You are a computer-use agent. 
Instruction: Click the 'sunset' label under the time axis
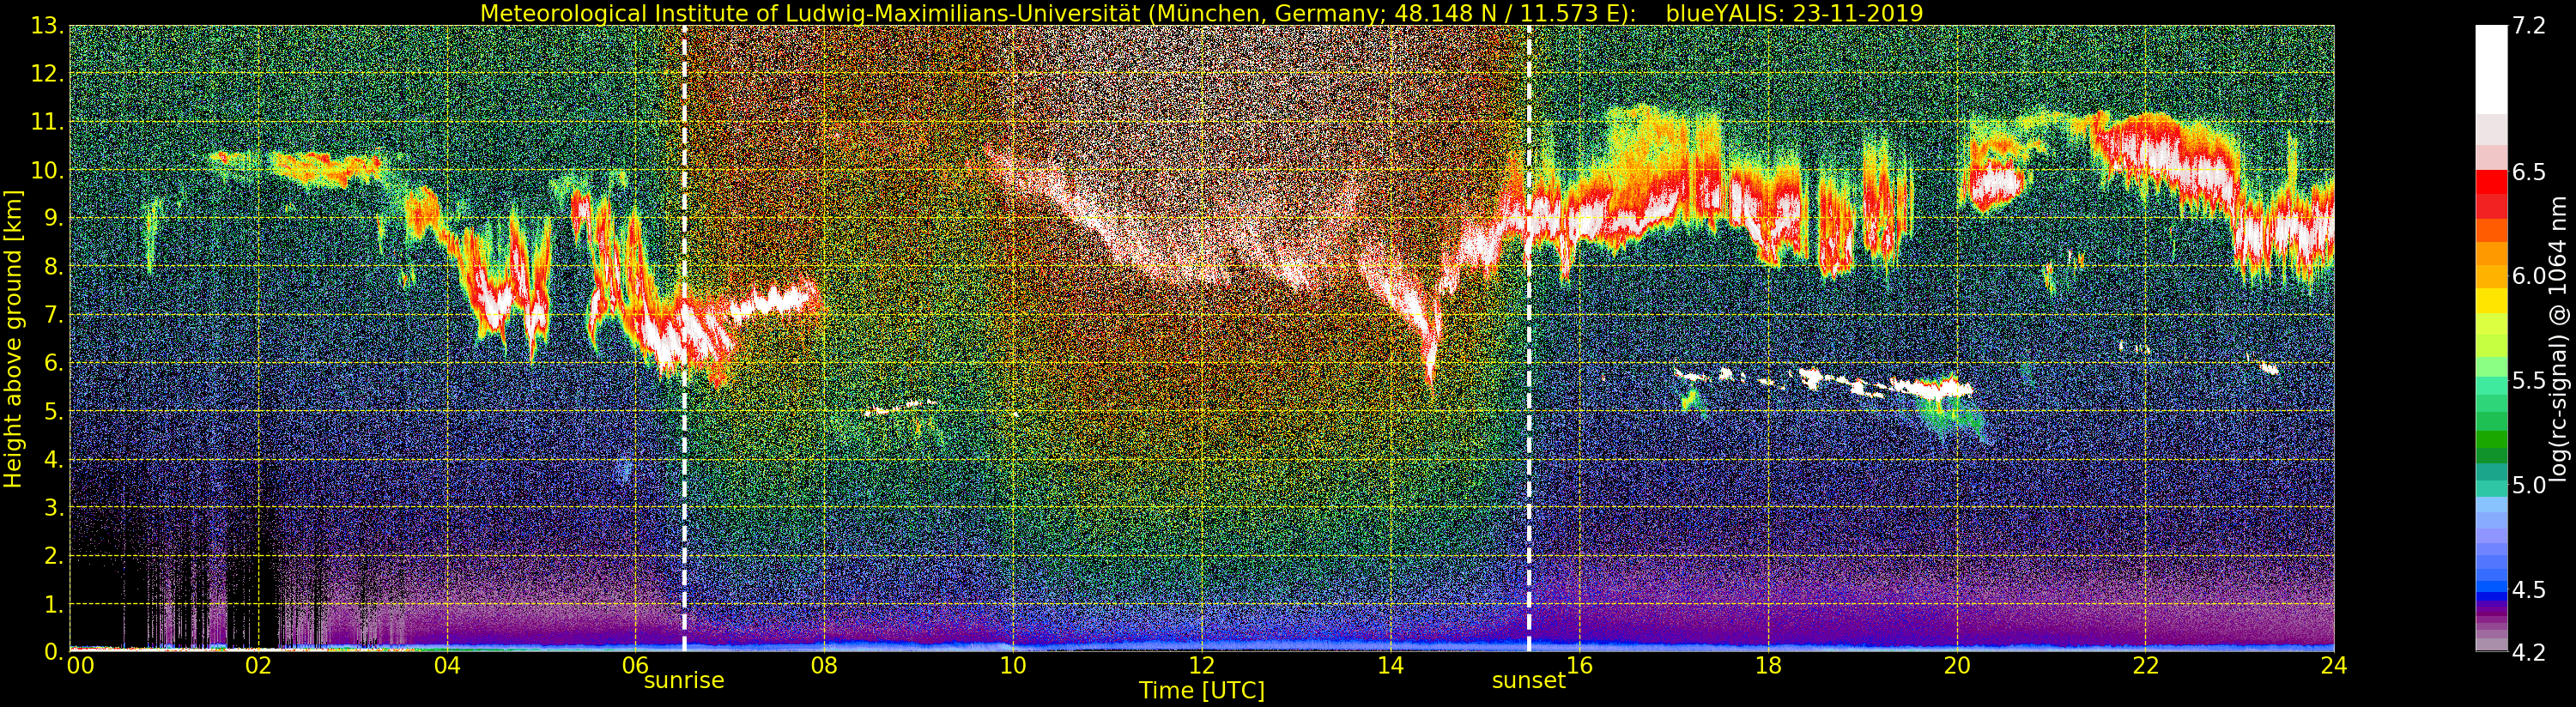coord(1528,681)
